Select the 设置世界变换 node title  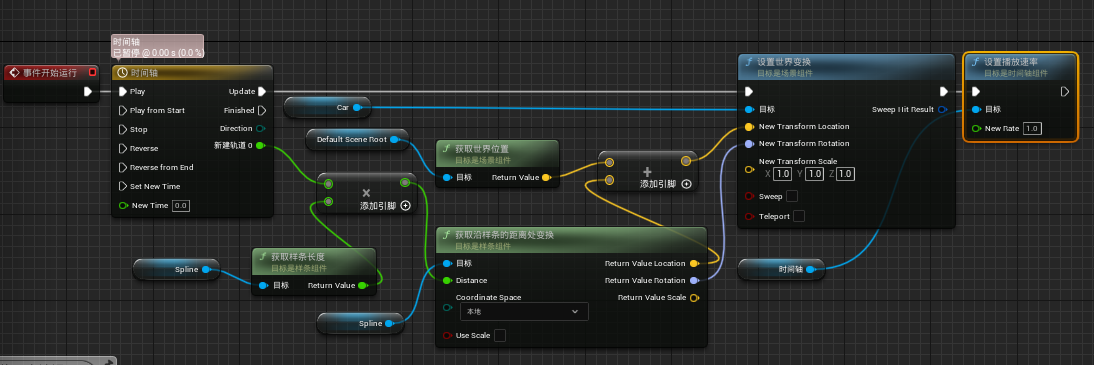[784, 62]
